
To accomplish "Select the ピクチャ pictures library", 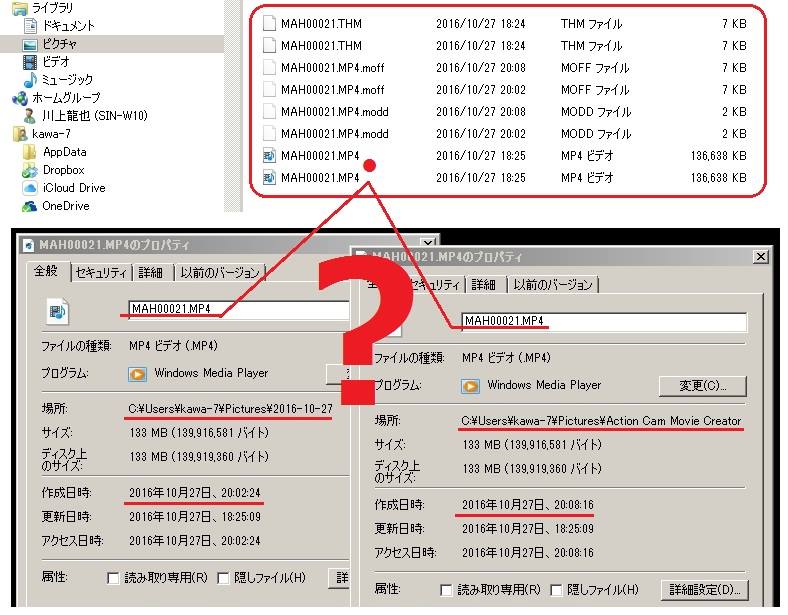I will (59, 44).
